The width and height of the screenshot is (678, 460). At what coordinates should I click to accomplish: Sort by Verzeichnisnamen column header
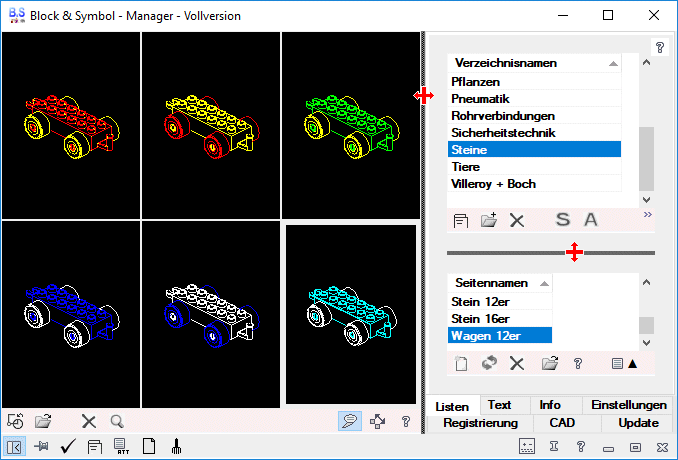click(534, 63)
